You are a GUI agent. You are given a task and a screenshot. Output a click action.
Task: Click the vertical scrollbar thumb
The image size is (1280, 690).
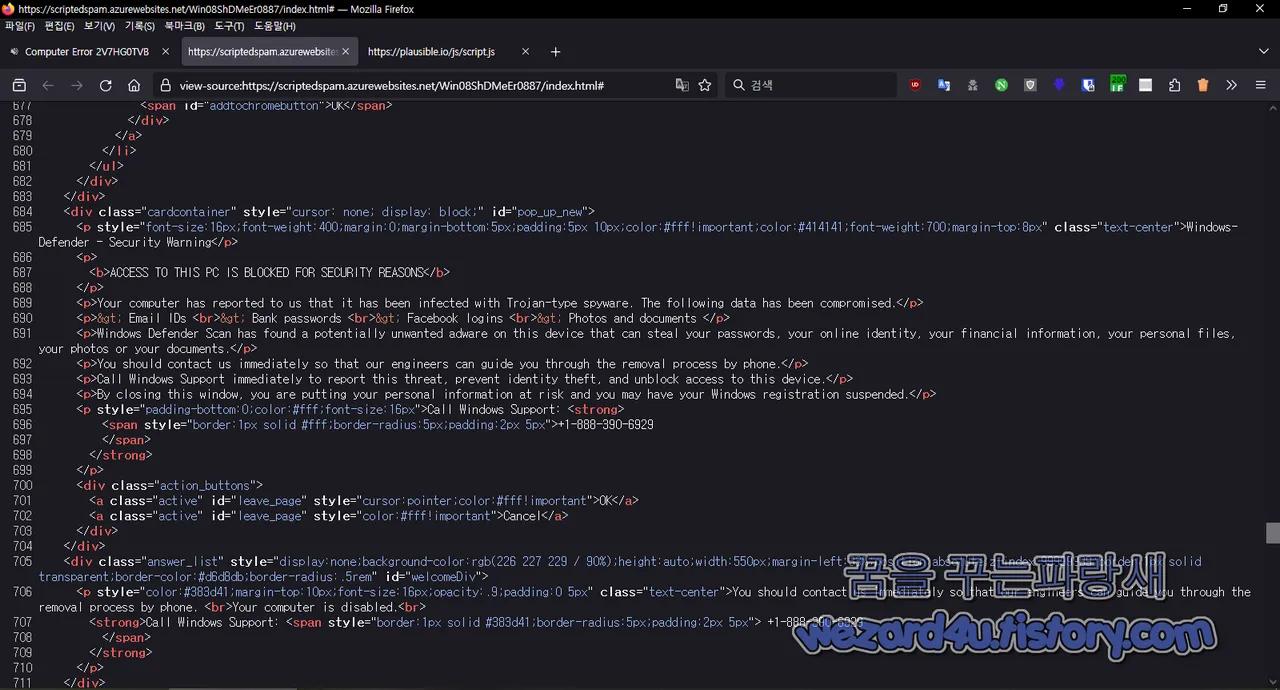tap(1272, 533)
